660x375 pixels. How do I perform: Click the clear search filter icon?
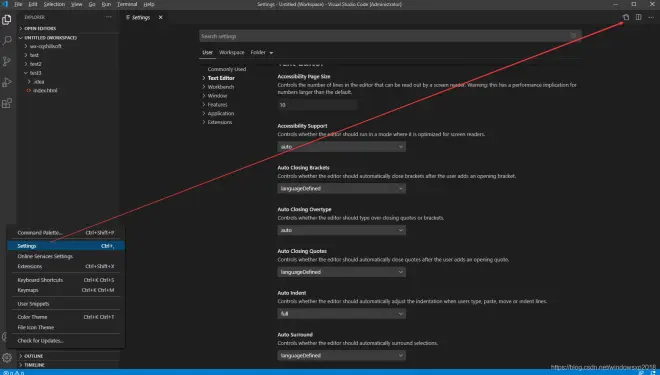coord(574,36)
